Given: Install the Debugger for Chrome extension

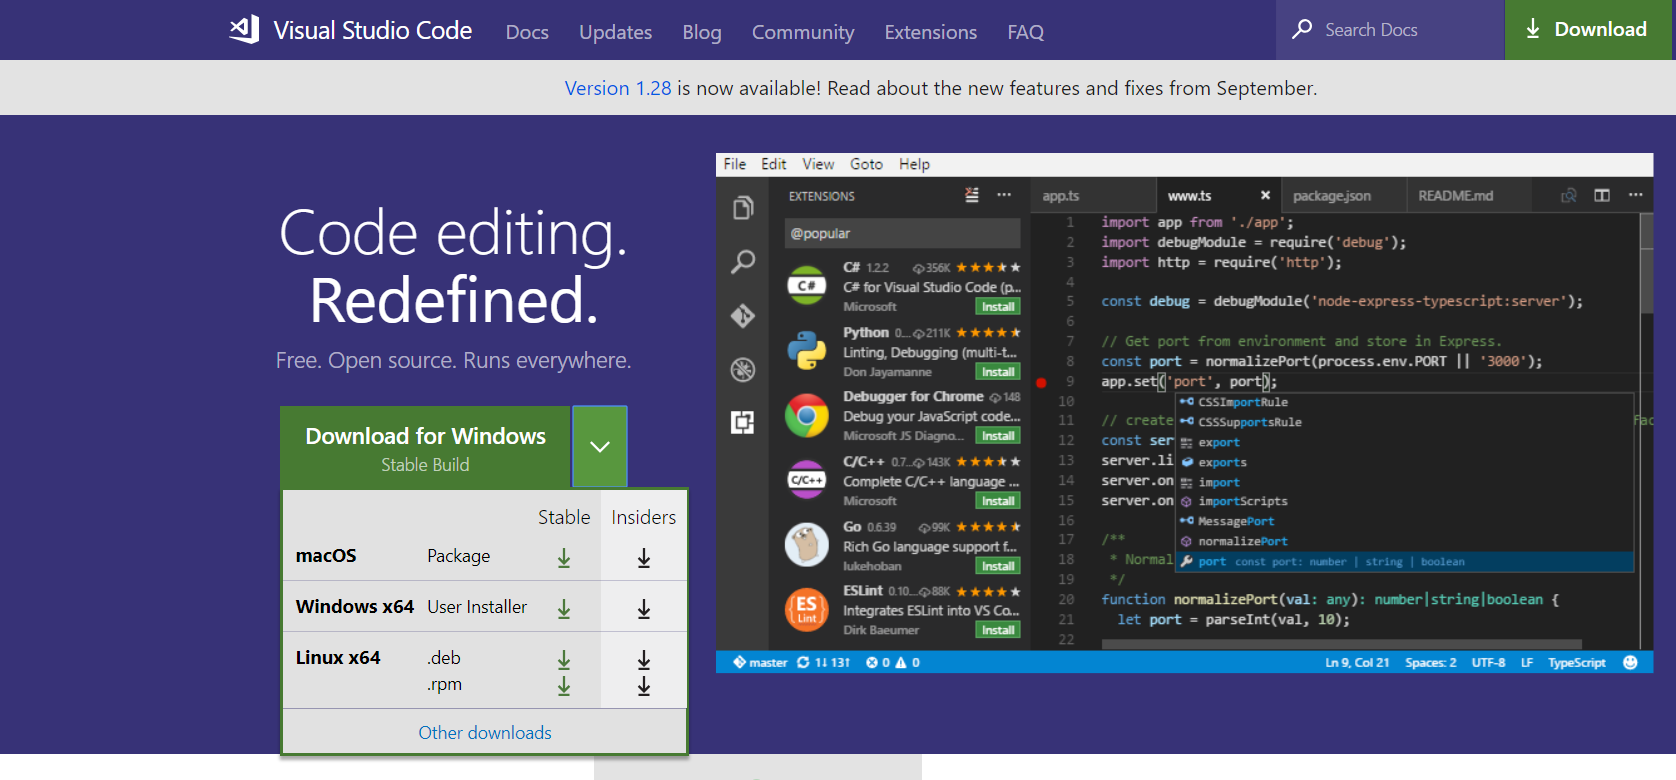Looking at the screenshot, I should pos(998,436).
